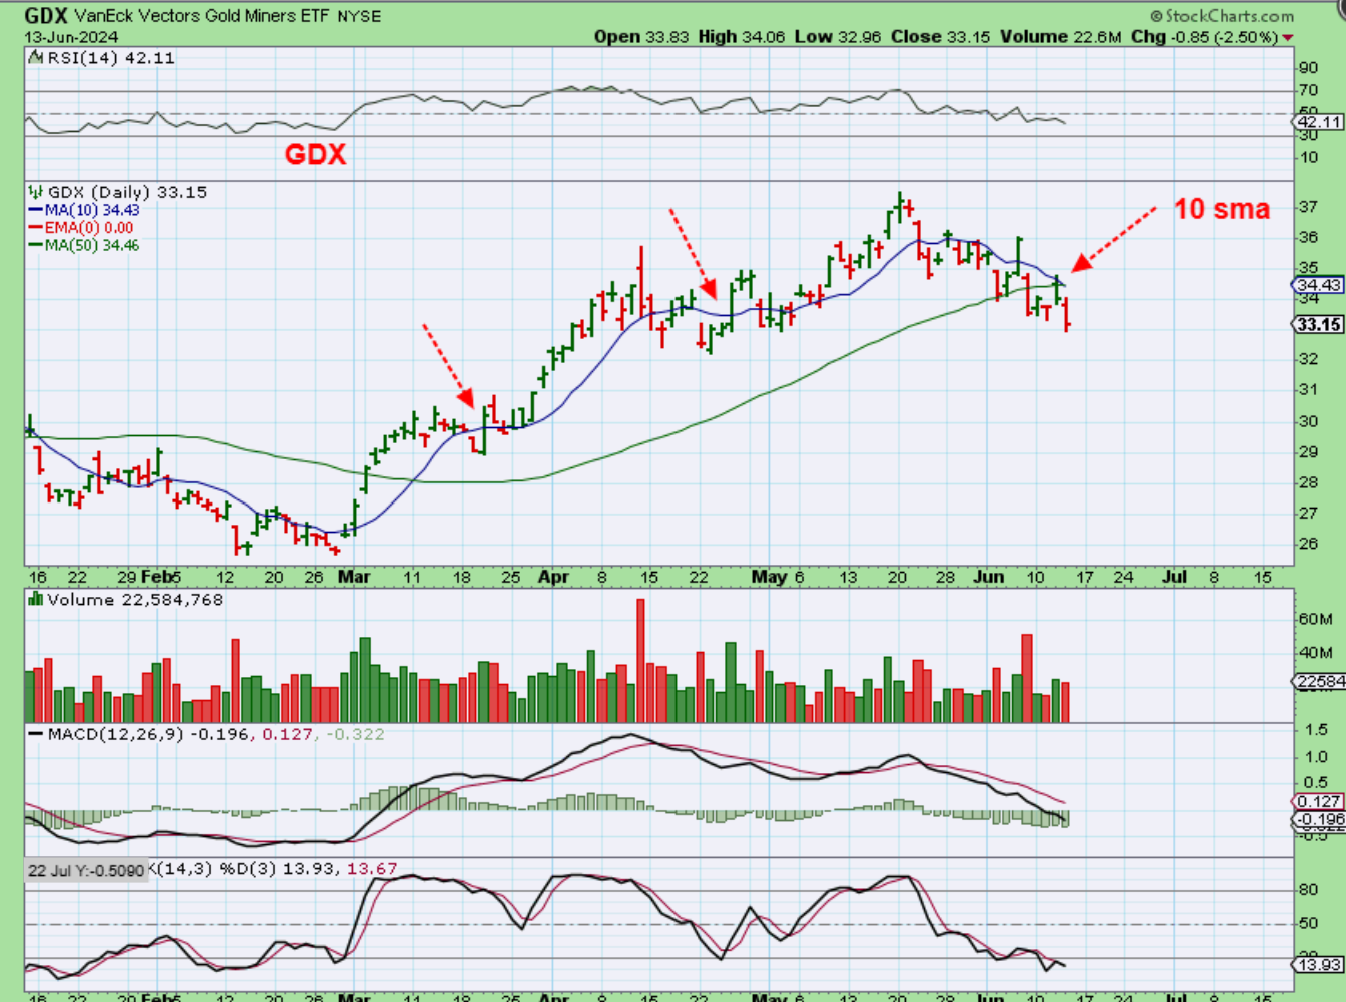This screenshot has width=1346, height=1002.
Task: Click the High 34.06 value
Action: coord(742,37)
